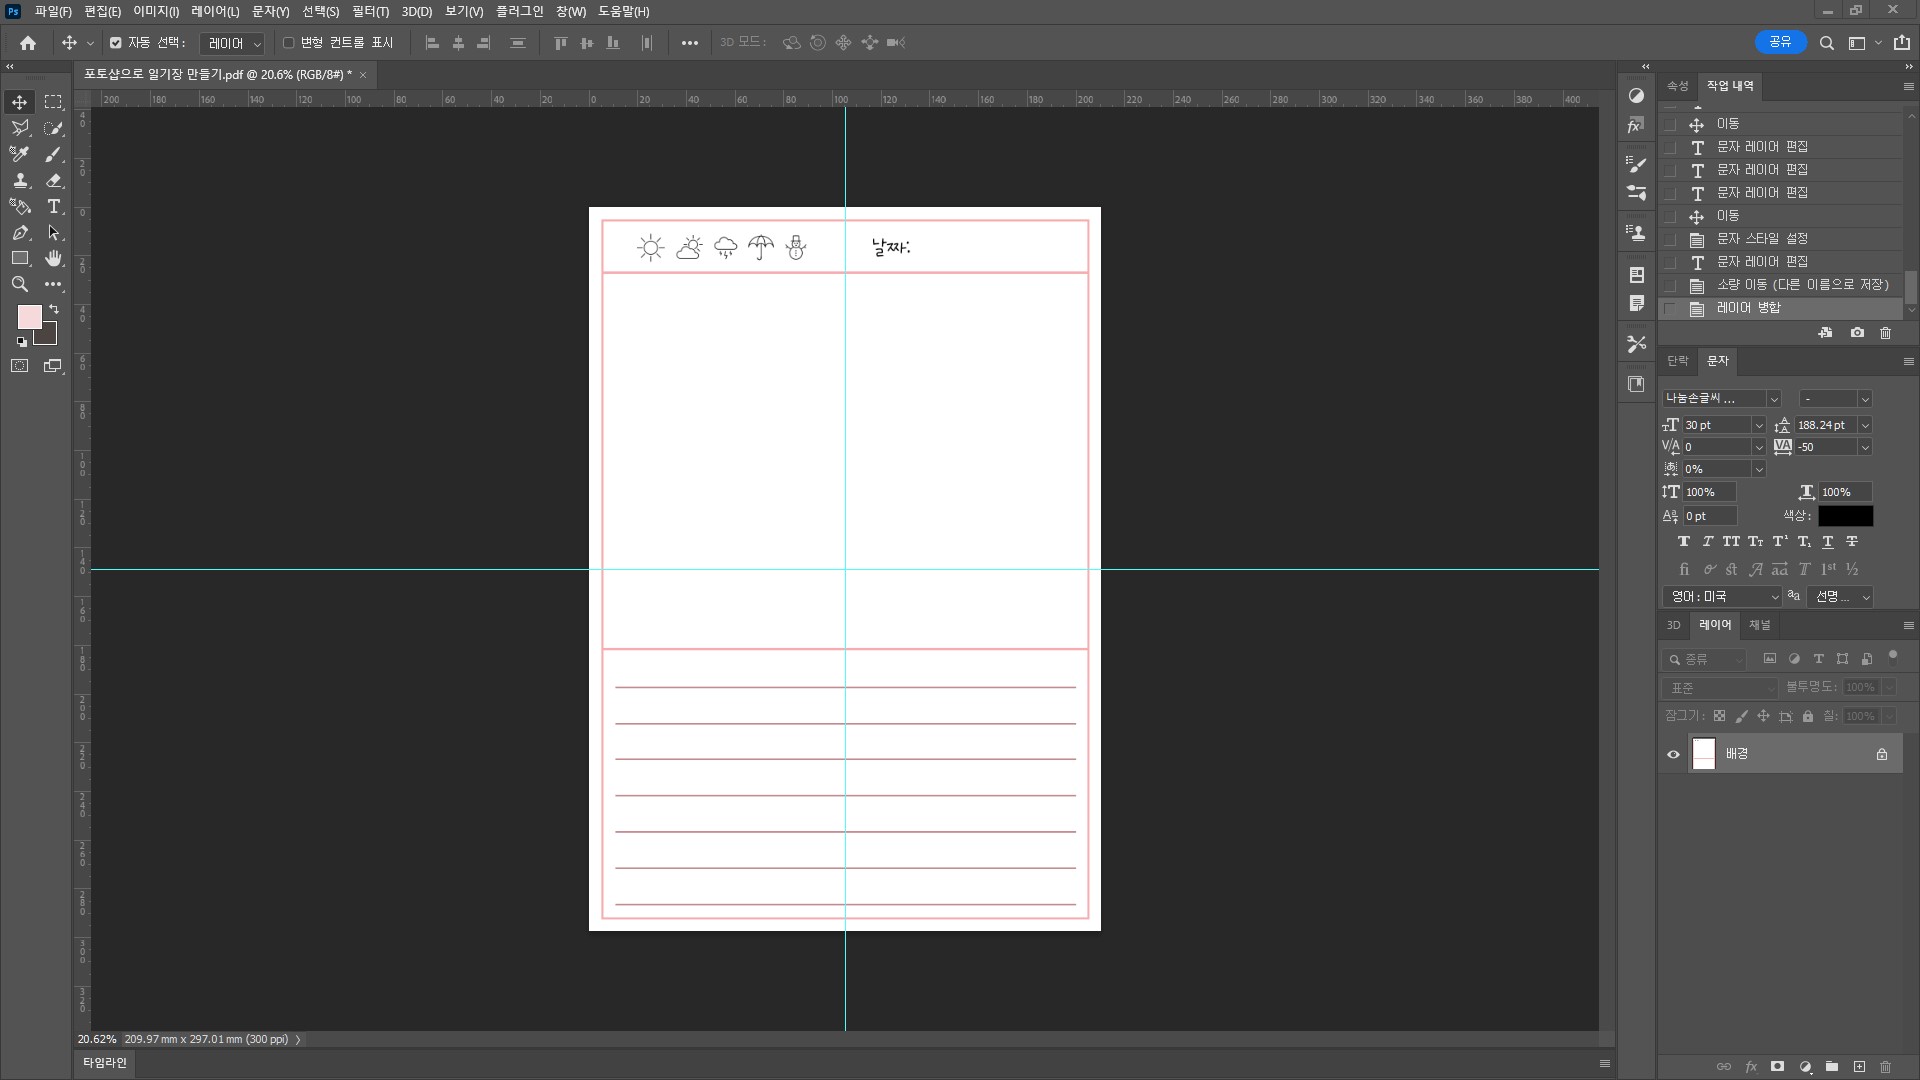Select the Zoom tool
The image size is (1920, 1080).
[19, 284]
